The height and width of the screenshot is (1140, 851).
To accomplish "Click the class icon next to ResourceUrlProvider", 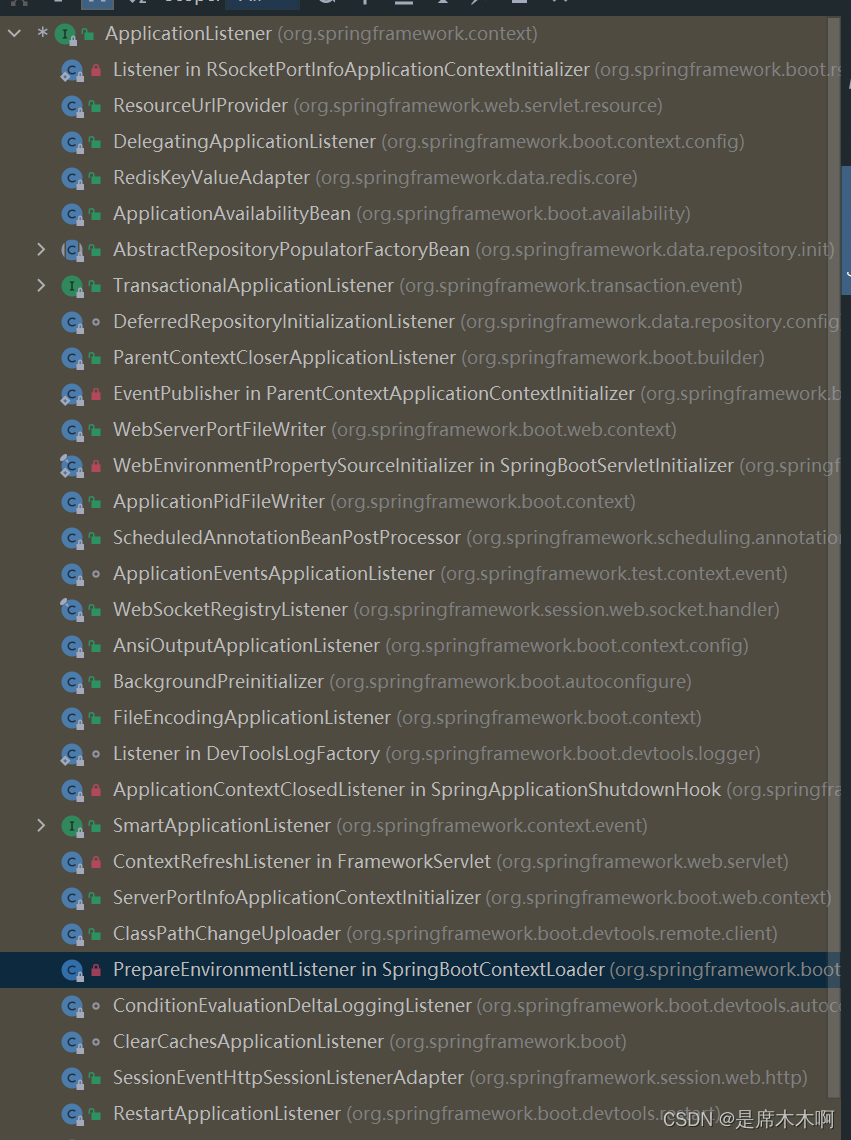I will tap(70, 105).
